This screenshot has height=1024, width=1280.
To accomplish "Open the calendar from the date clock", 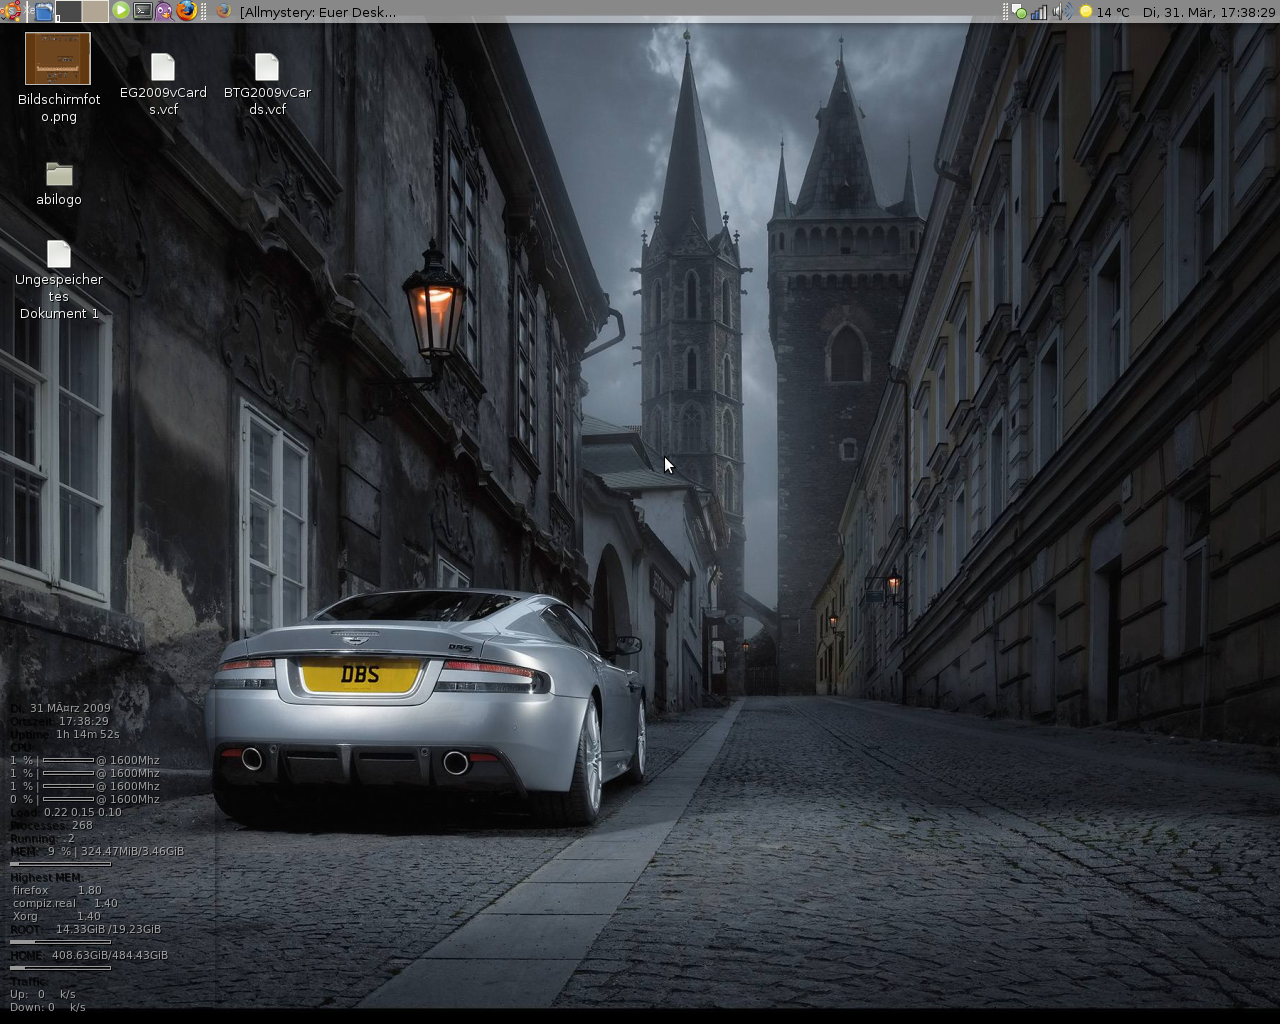I will pyautogui.click(x=1209, y=12).
